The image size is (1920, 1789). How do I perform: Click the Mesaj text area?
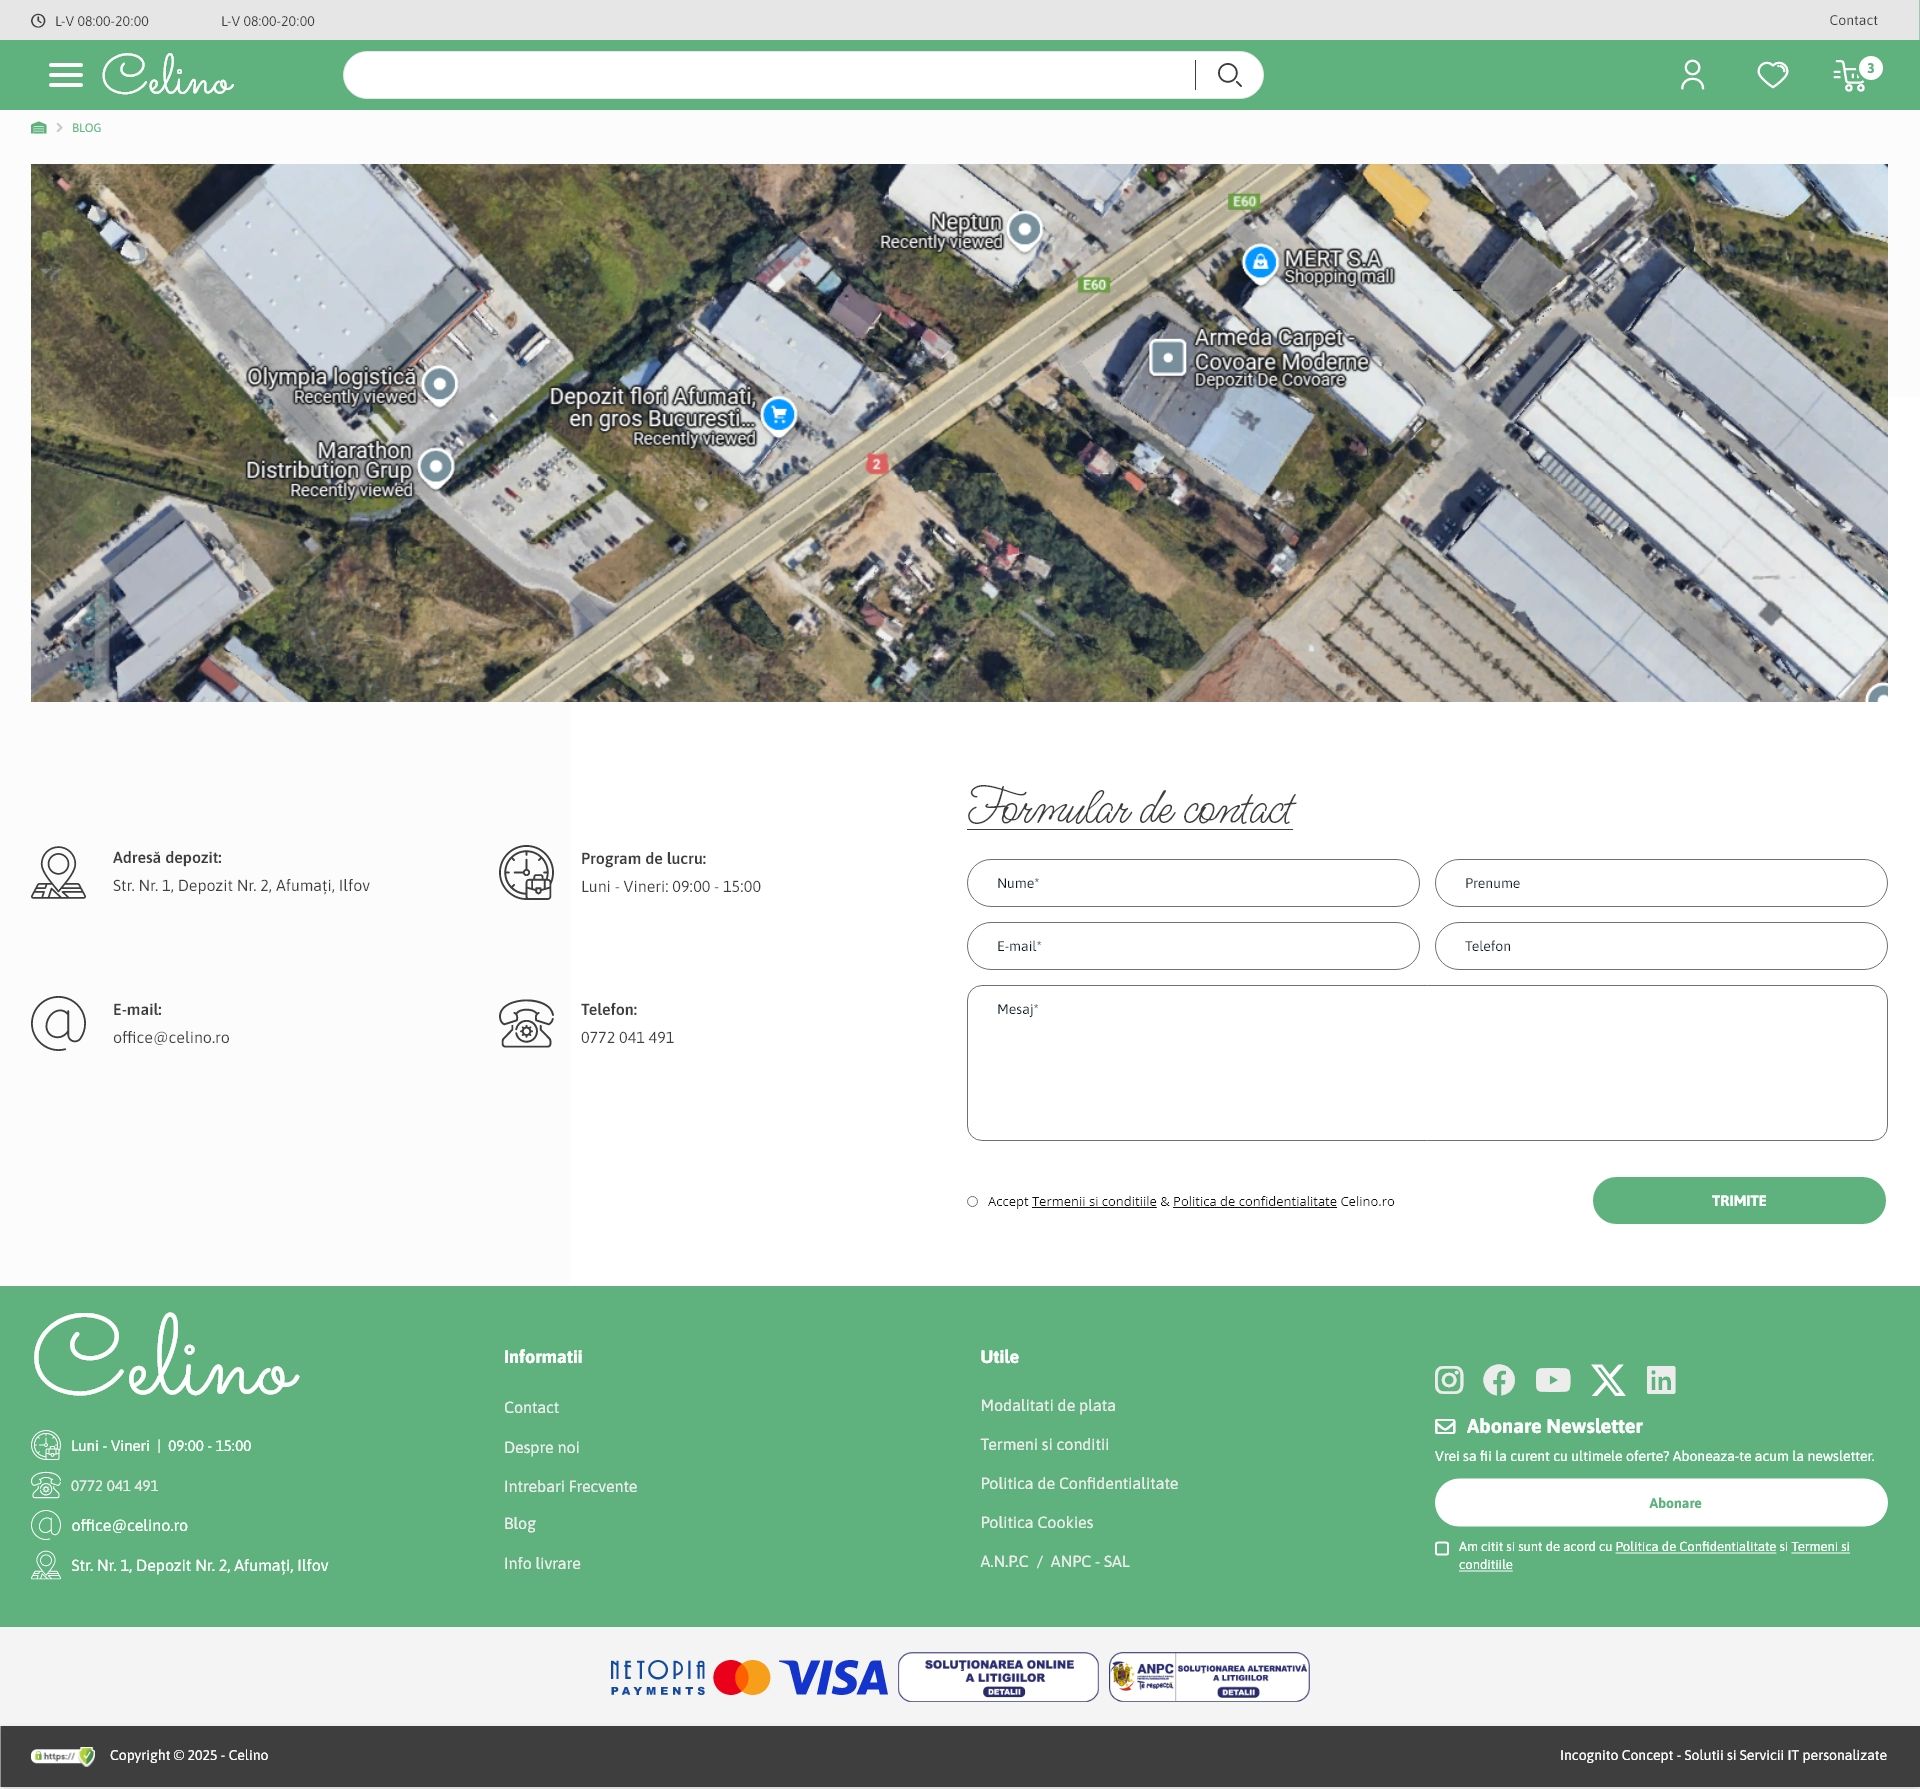click(1426, 1063)
